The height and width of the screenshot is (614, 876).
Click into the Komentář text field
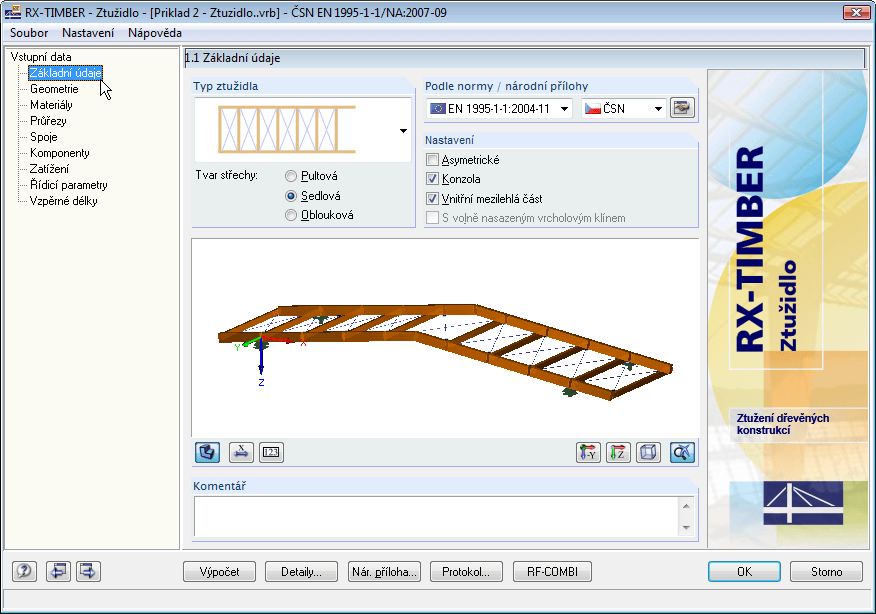(x=436, y=517)
